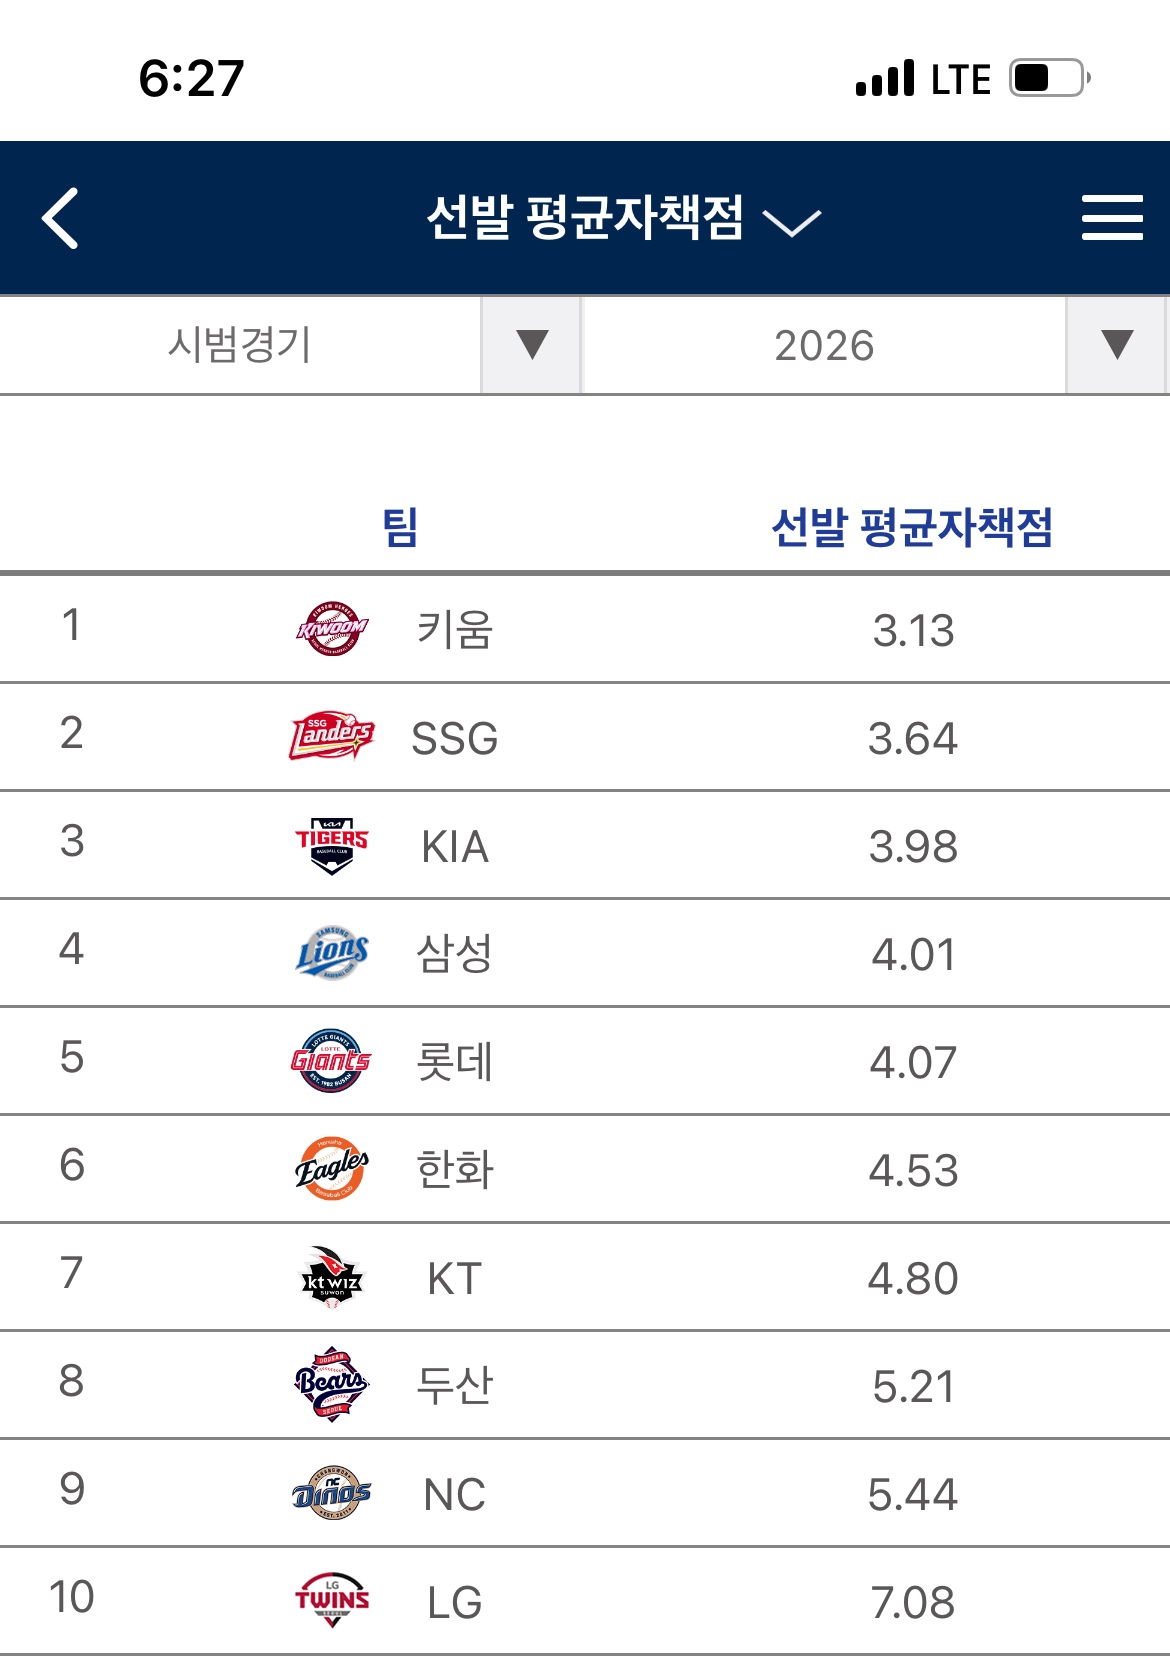Sort by the 팀 column header
Image resolution: width=1170 pixels, height=1658 pixels.
pyautogui.click(x=400, y=527)
